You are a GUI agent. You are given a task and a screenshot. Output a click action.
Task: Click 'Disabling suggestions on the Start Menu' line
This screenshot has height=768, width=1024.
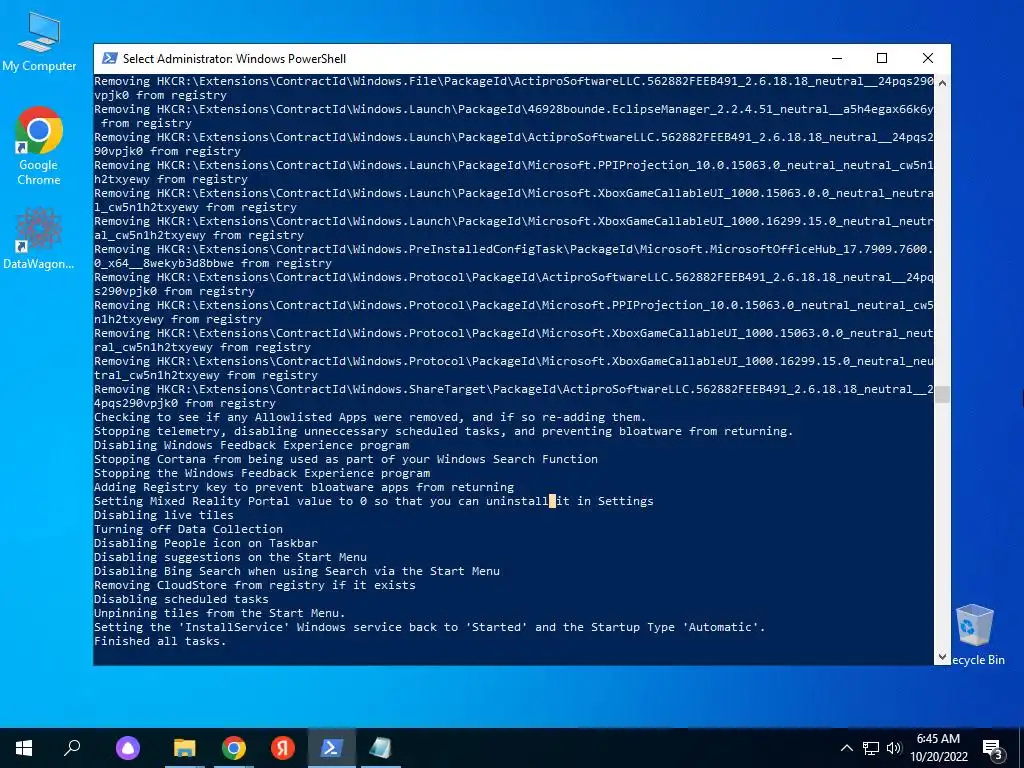pos(230,557)
